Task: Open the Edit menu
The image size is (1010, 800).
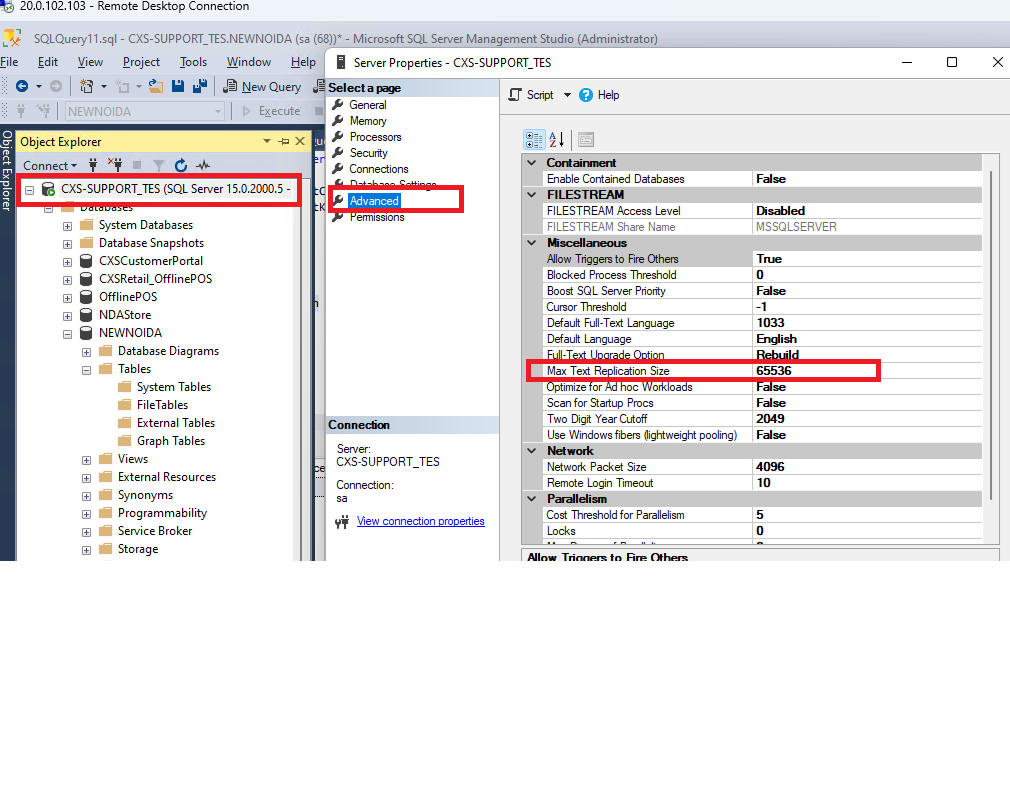Action: [48, 62]
